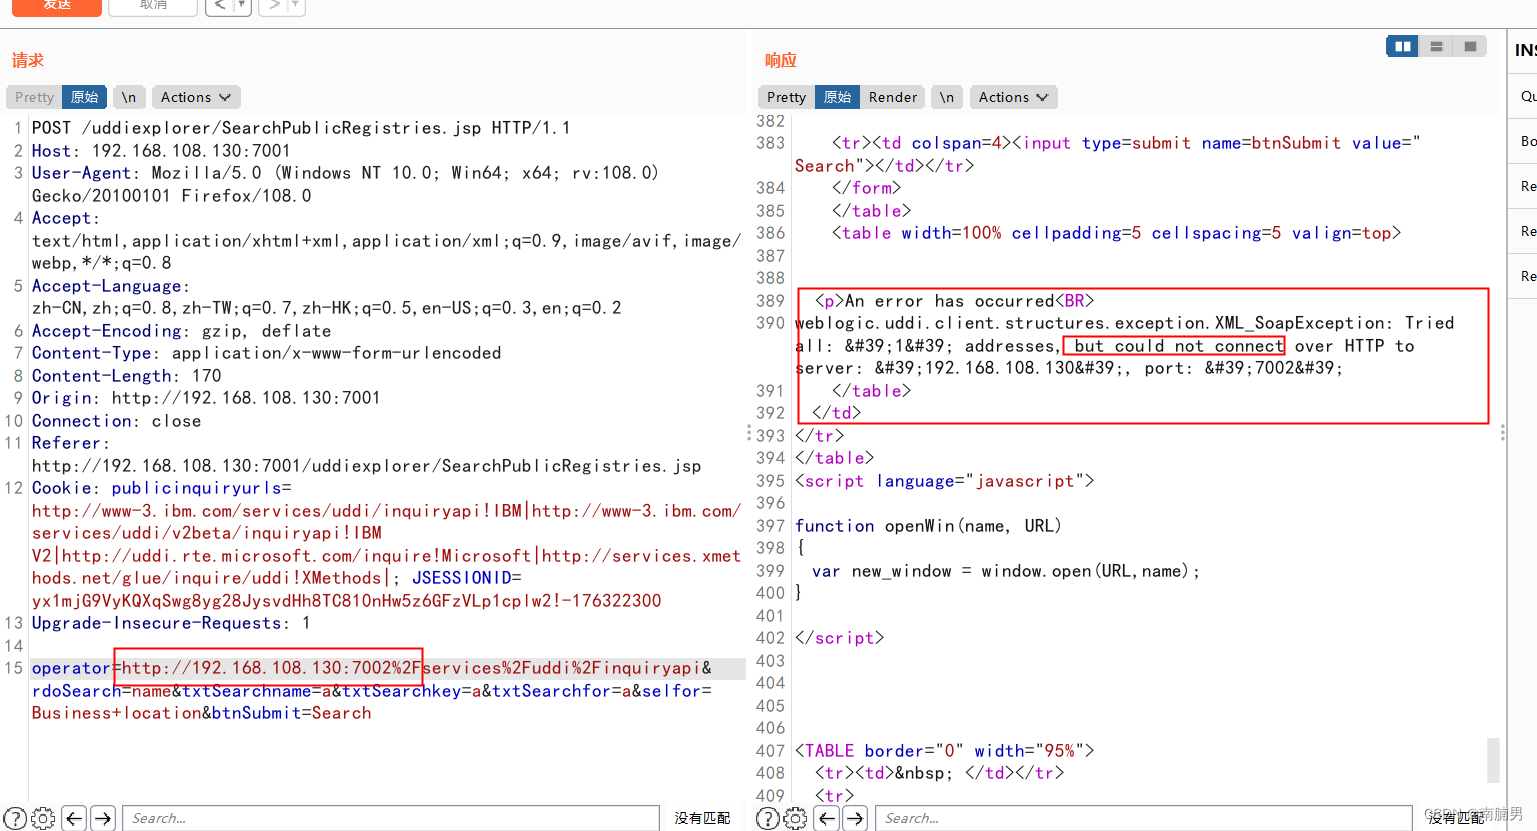1537x831 pixels.
Task: Open Actions dropdown in request pane
Action: (x=196, y=97)
